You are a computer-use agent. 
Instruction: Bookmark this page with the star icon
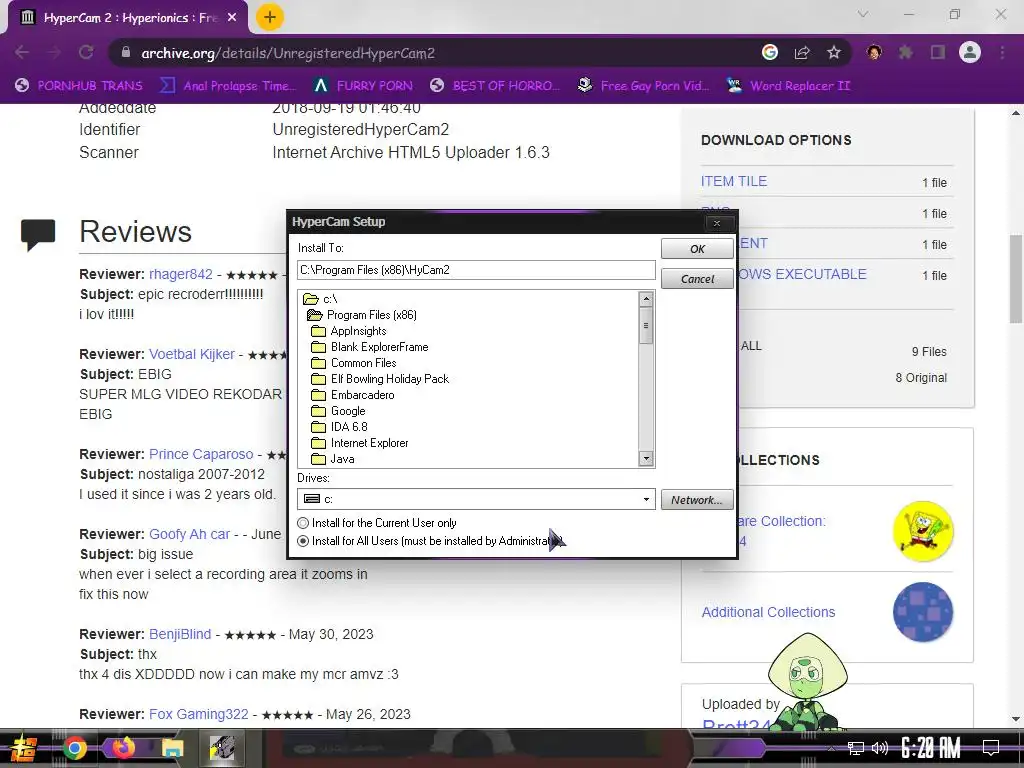tap(833, 52)
